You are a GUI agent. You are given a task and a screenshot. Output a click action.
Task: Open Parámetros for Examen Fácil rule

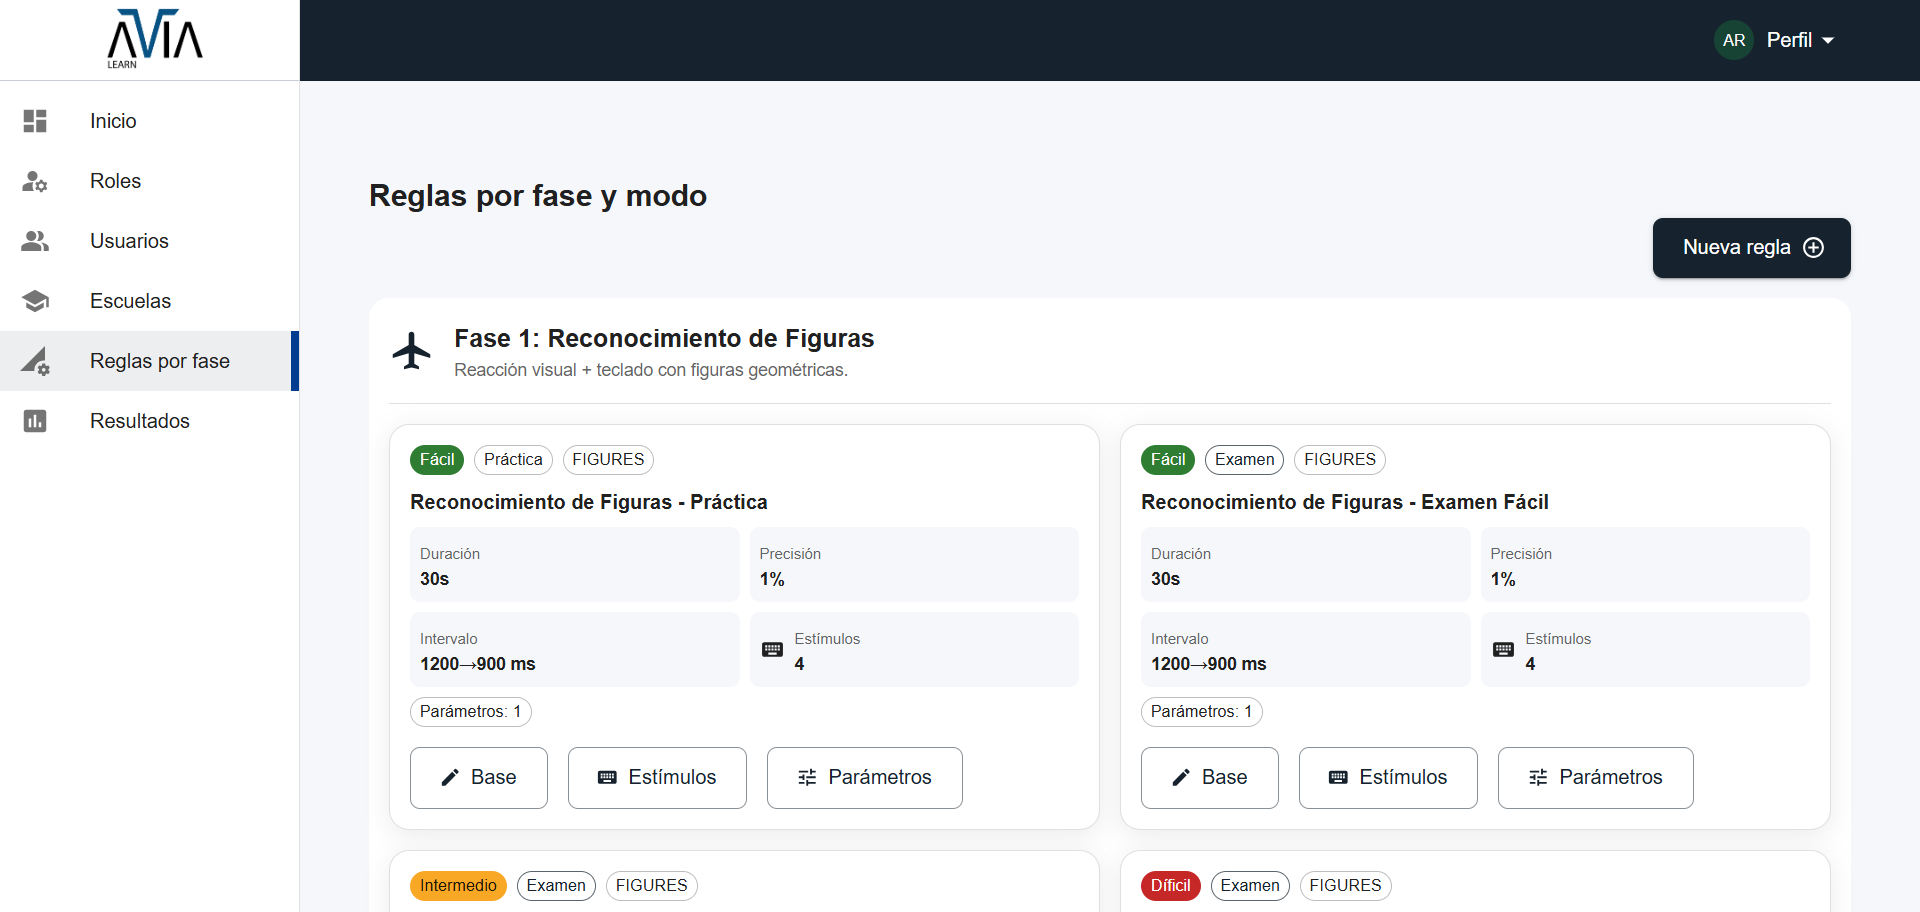point(1595,778)
